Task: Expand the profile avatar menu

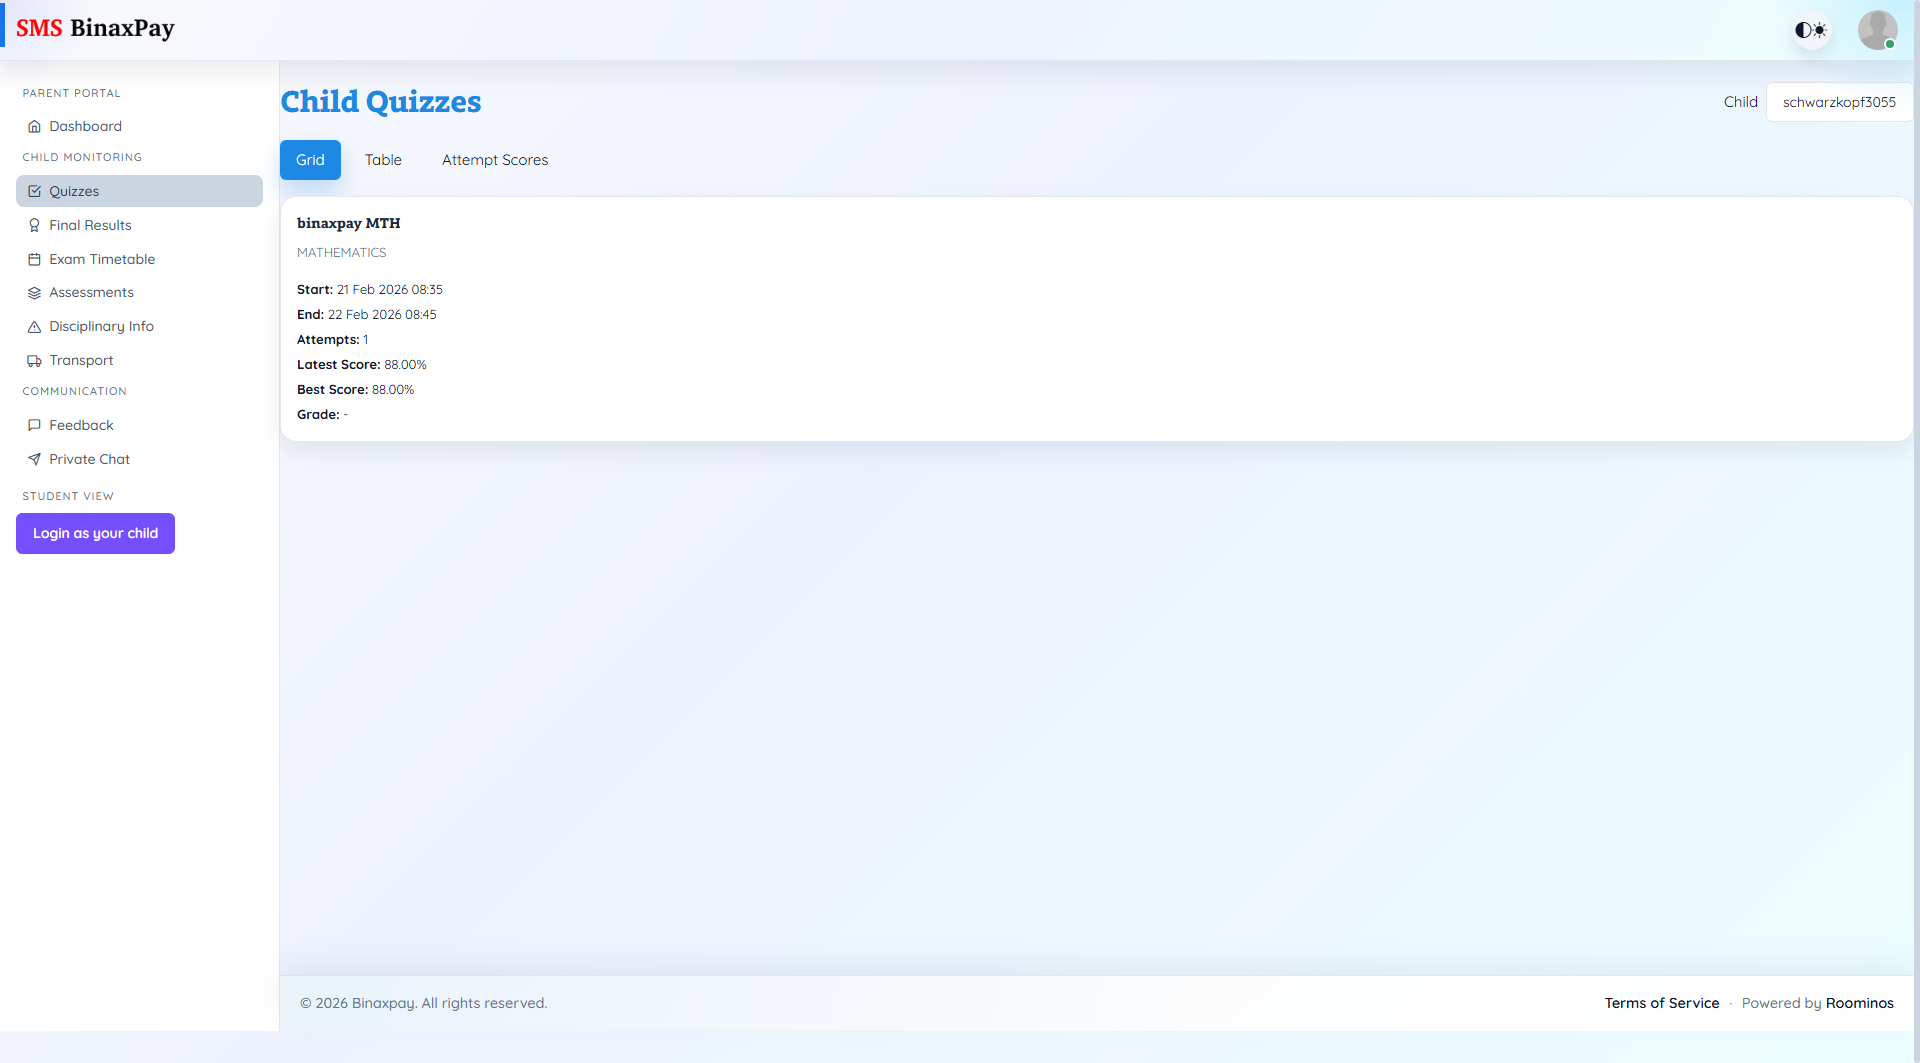Action: point(1877,29)
